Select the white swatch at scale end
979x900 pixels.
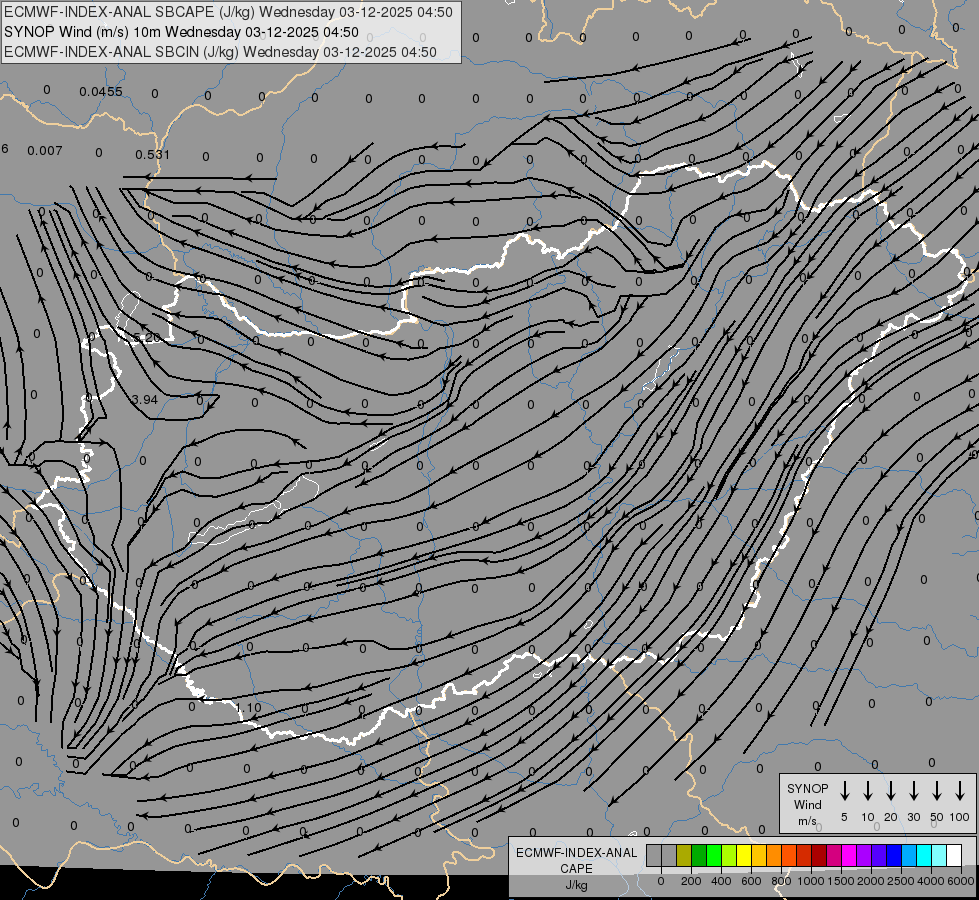[953, 855]
